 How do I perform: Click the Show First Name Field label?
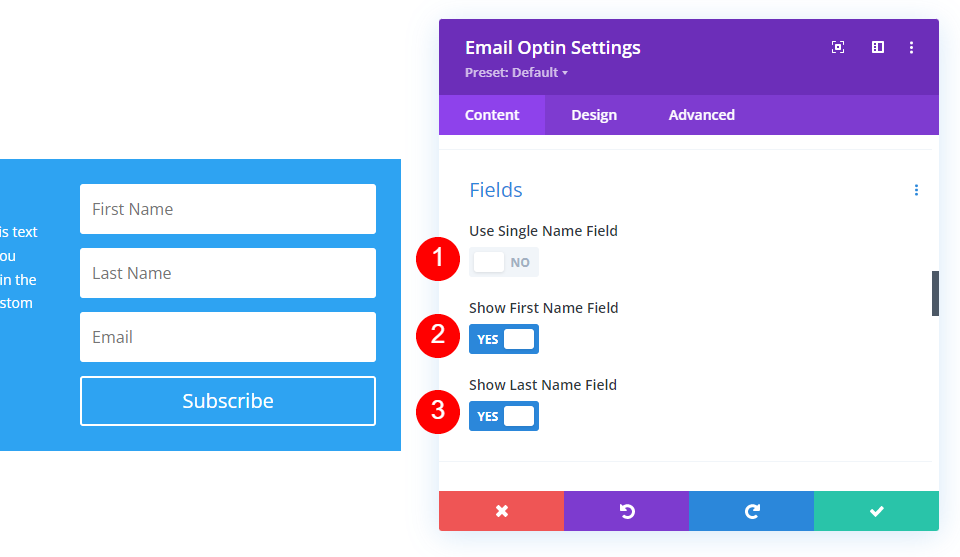click(544, 308)
